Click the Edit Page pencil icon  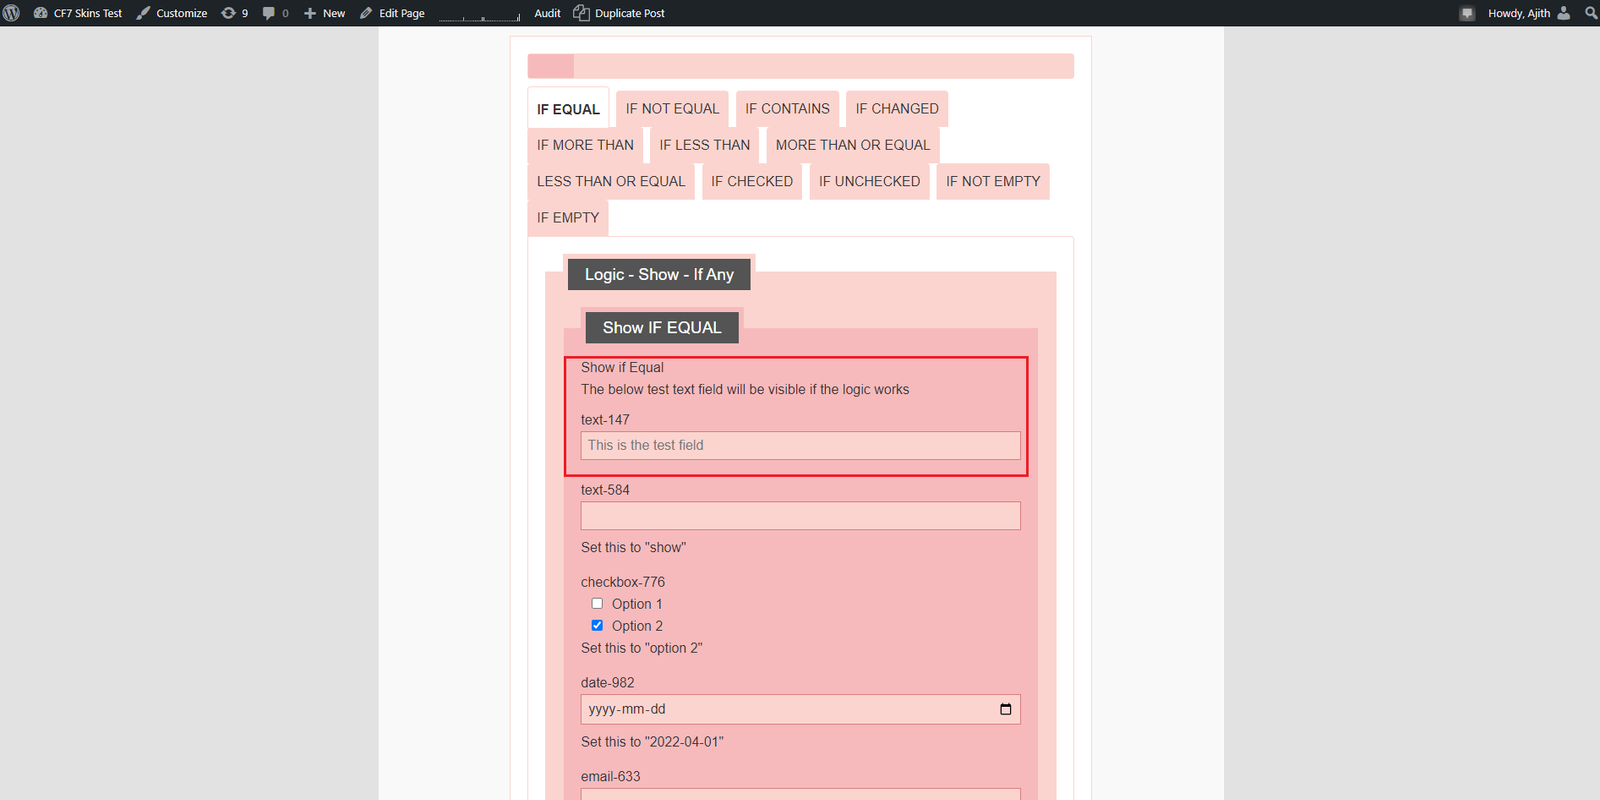[366, 13]
